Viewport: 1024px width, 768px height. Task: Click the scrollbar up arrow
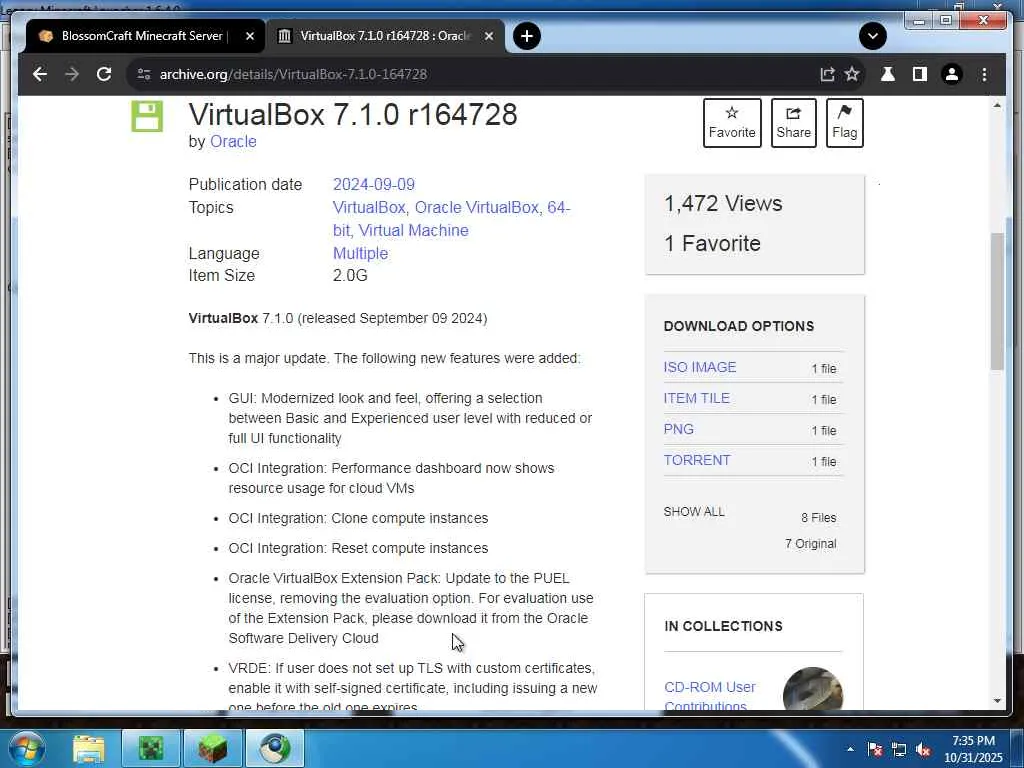[997, 106]
